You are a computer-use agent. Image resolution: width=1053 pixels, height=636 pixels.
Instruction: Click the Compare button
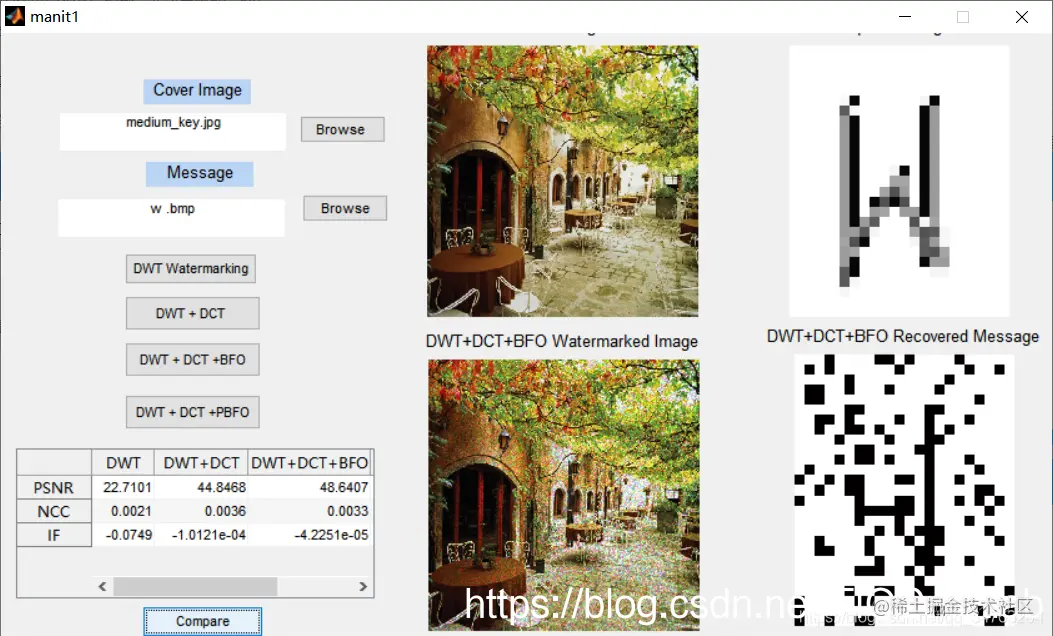[x=203, y=621]
